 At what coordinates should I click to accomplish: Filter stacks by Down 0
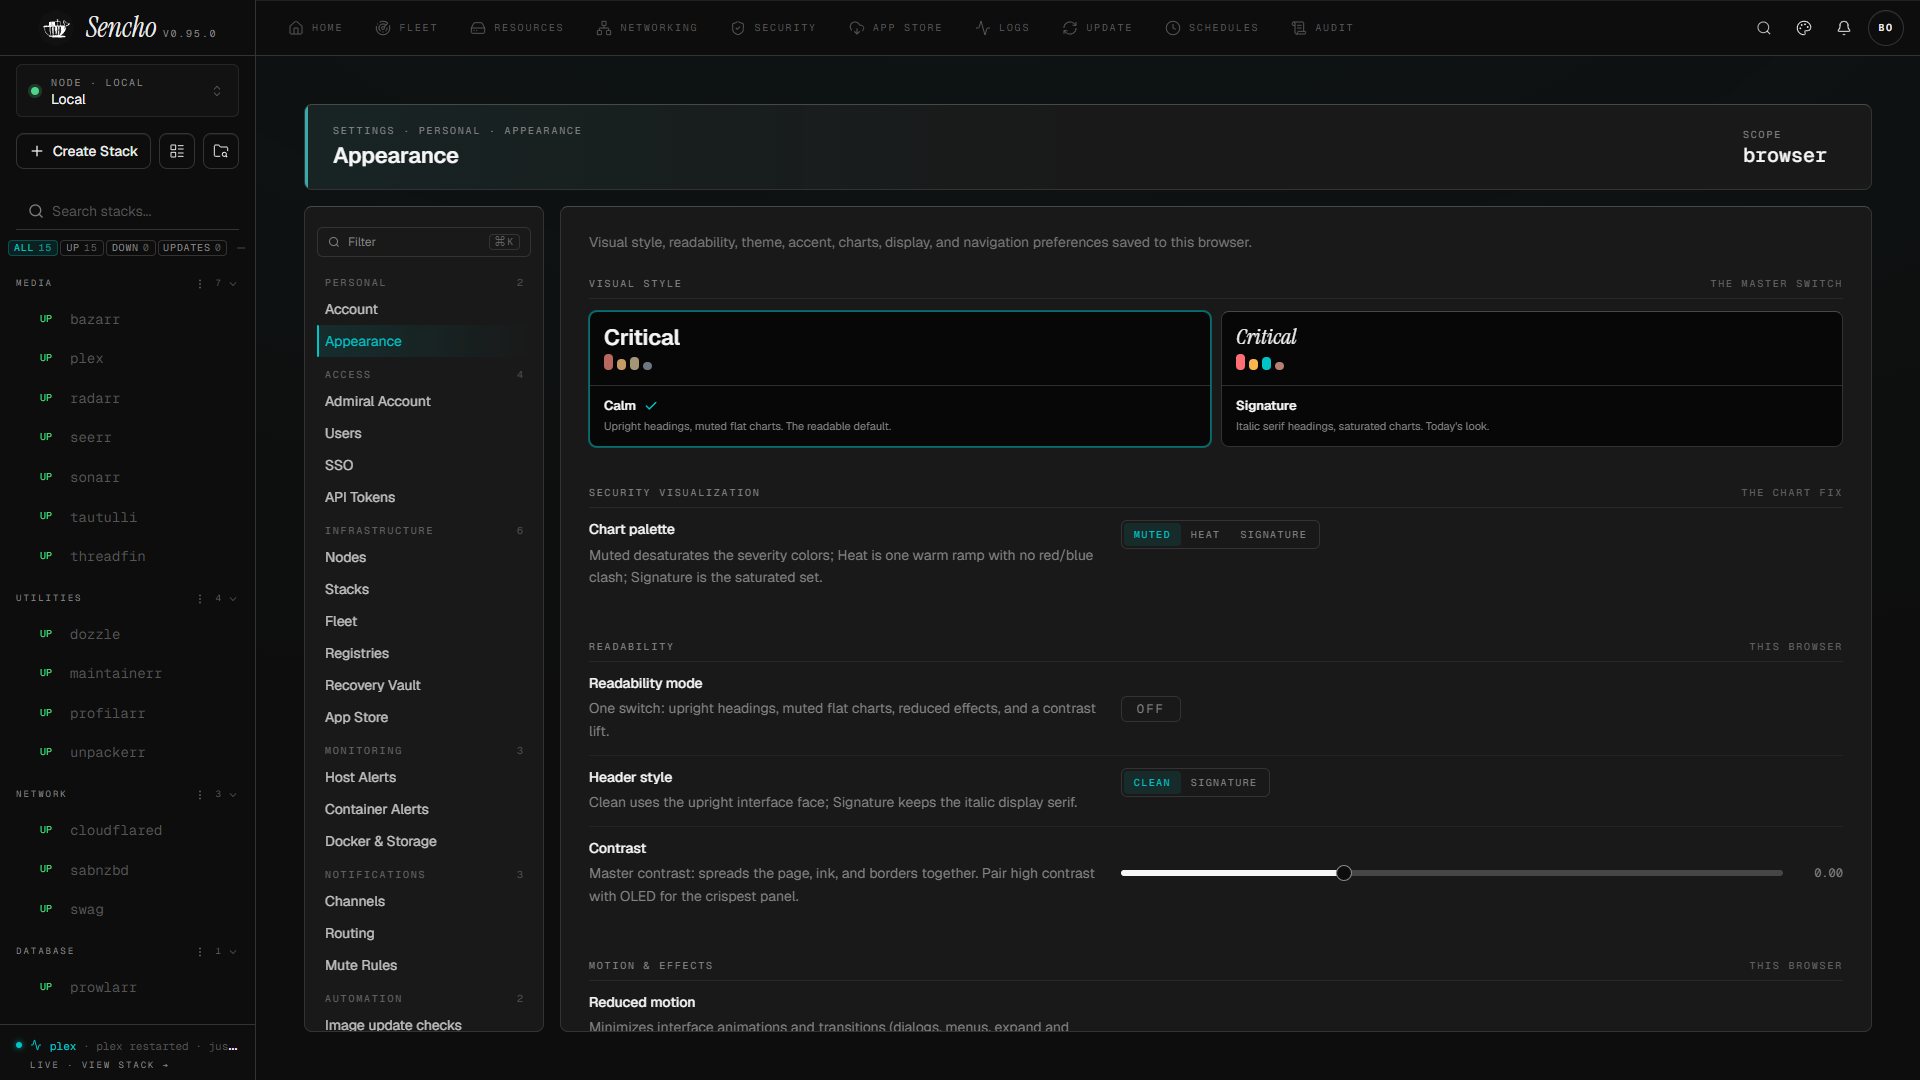(130, 248)
